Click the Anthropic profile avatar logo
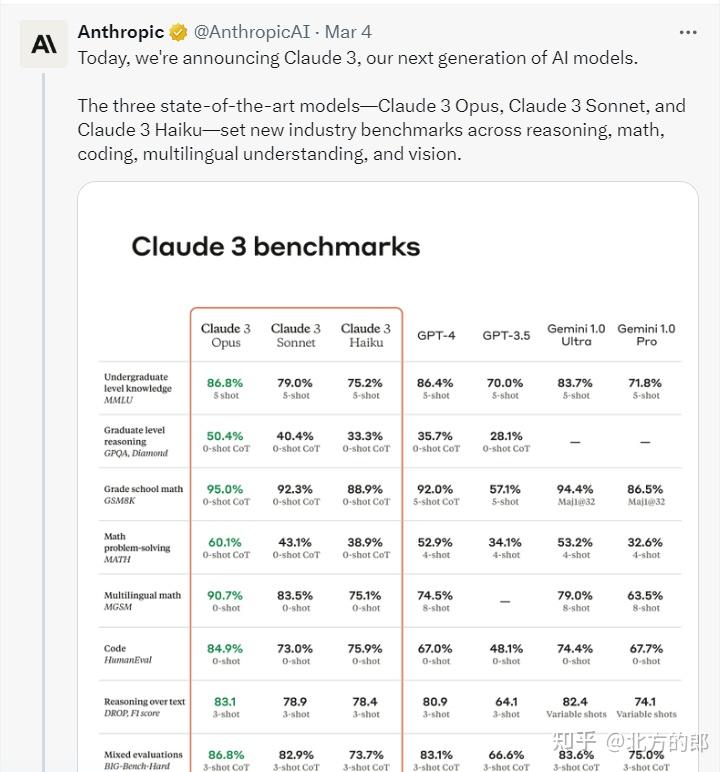 [x=44, y=44]
